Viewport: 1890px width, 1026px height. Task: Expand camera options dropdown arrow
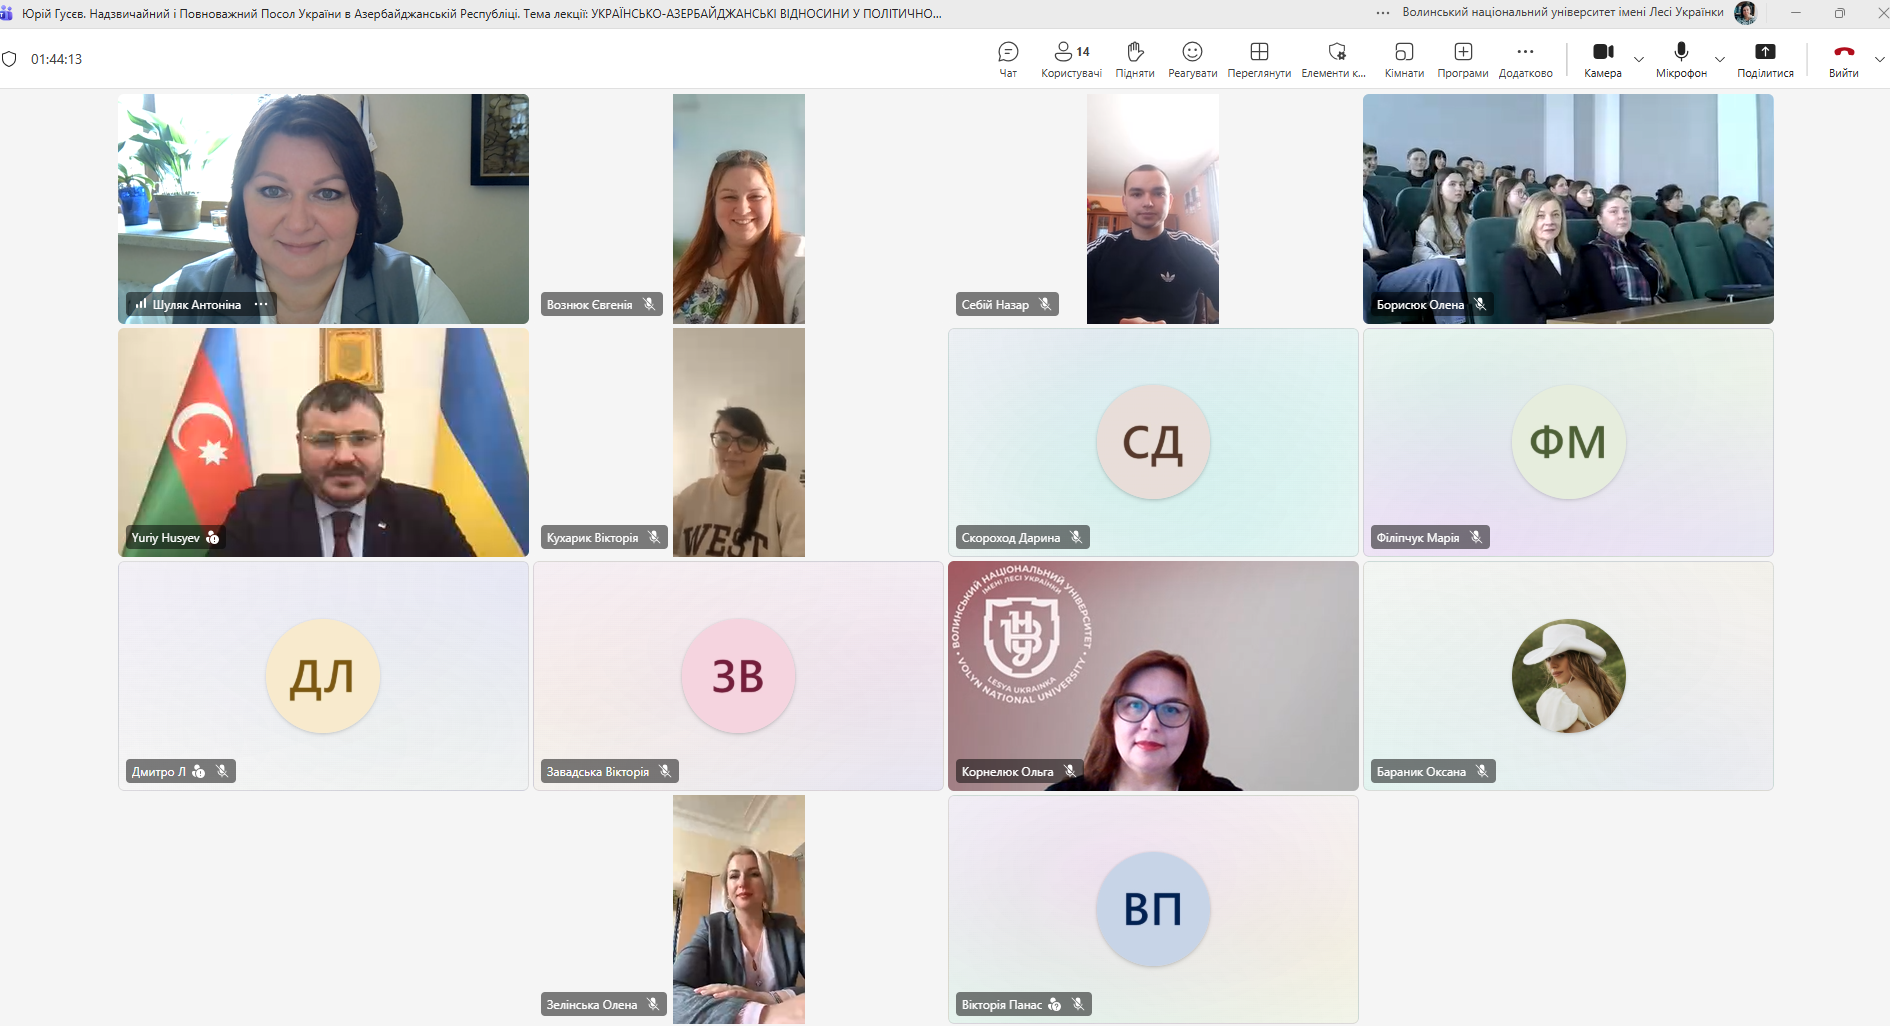1639,59
